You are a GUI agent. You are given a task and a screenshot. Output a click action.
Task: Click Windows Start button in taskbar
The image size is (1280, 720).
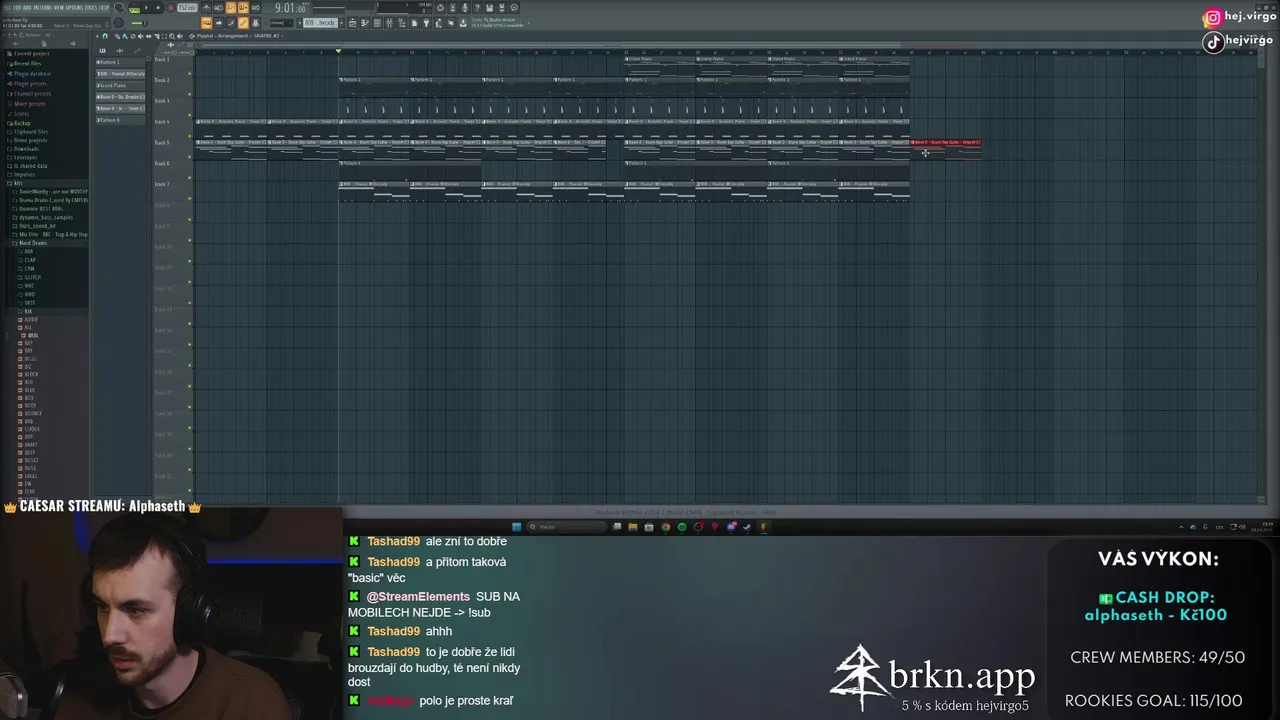click(516, 526)
